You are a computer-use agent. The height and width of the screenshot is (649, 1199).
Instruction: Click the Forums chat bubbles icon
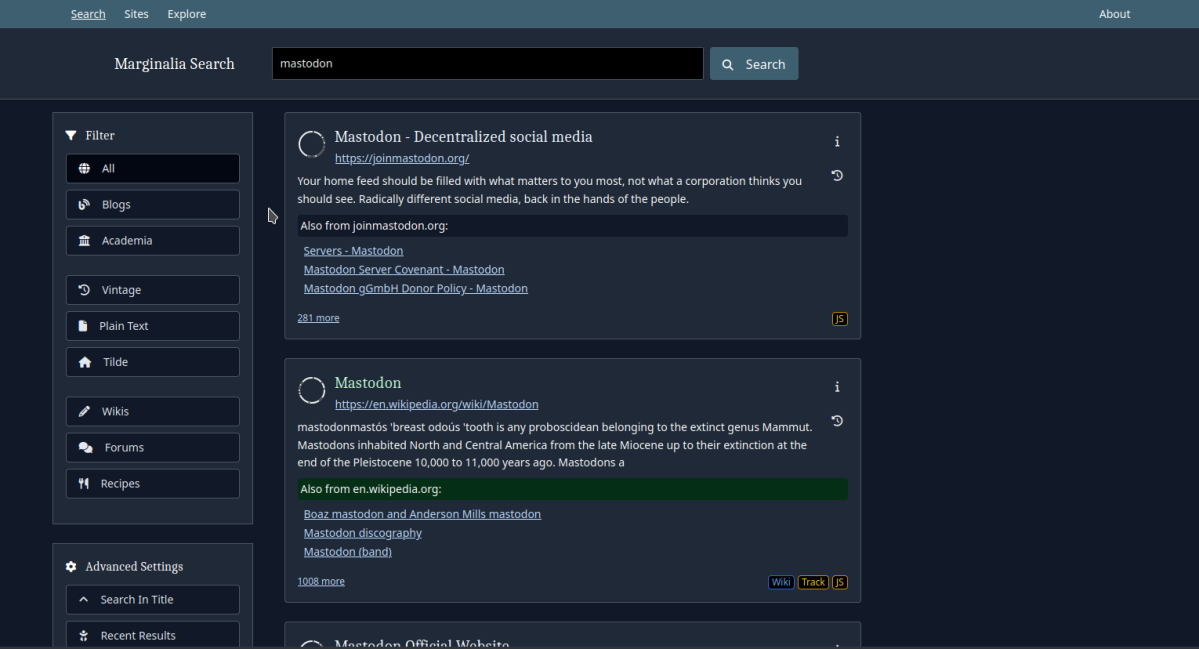(86, 447)
